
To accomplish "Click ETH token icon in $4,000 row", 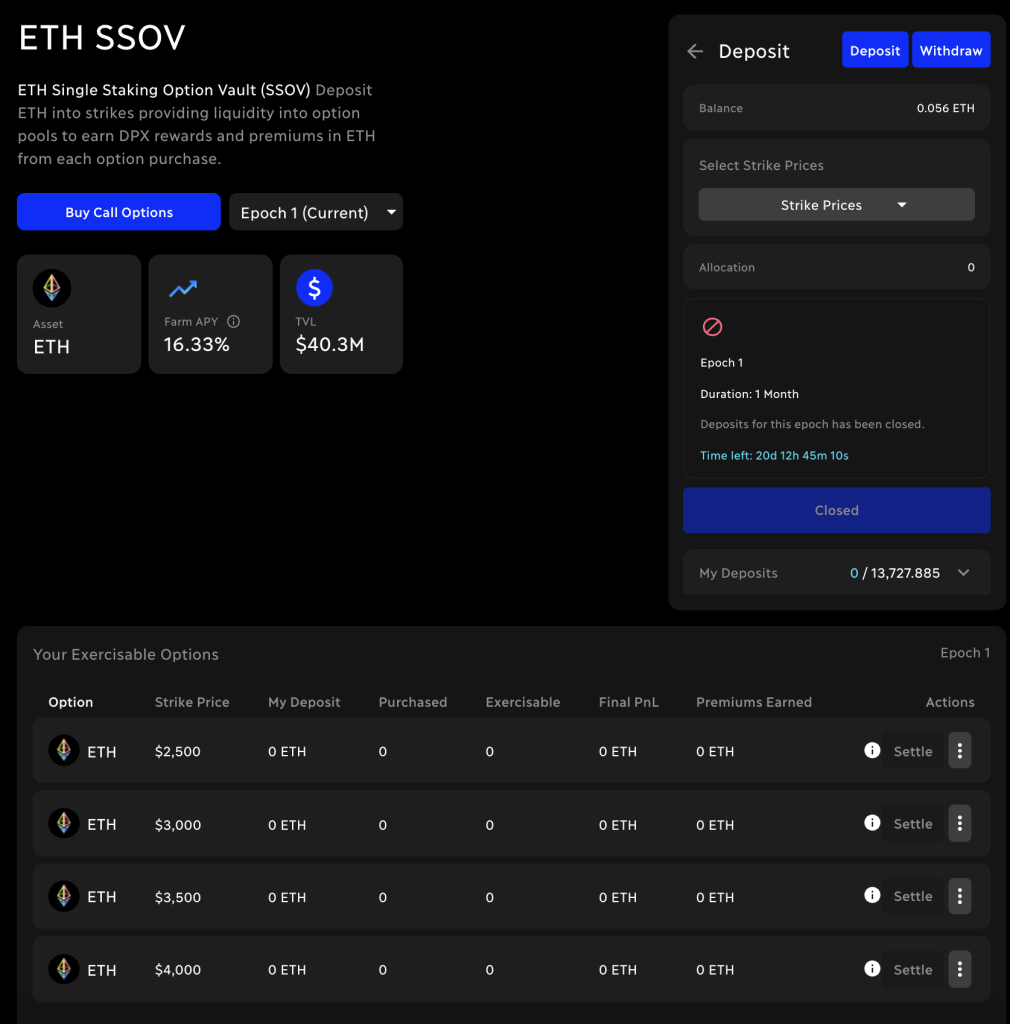I will 64,969.
